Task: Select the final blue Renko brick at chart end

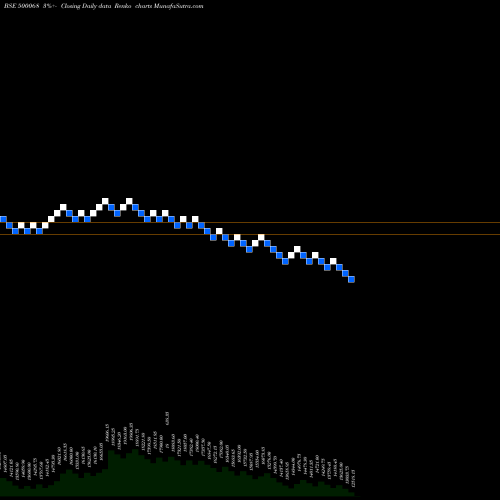Action: click(x=351, y=279)
